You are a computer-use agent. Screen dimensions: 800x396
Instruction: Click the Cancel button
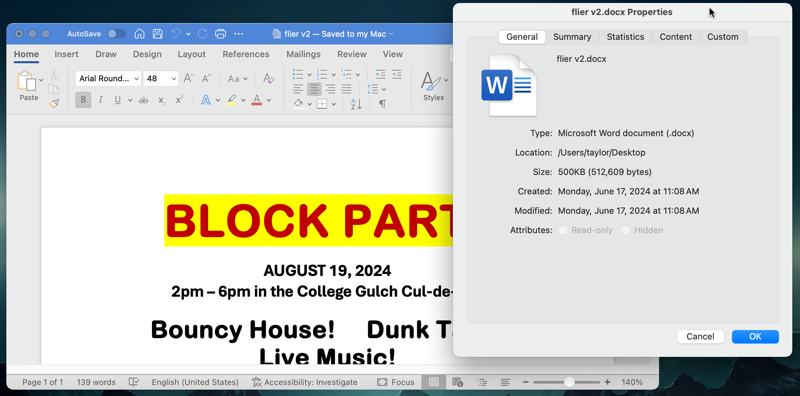coord(700,336)
